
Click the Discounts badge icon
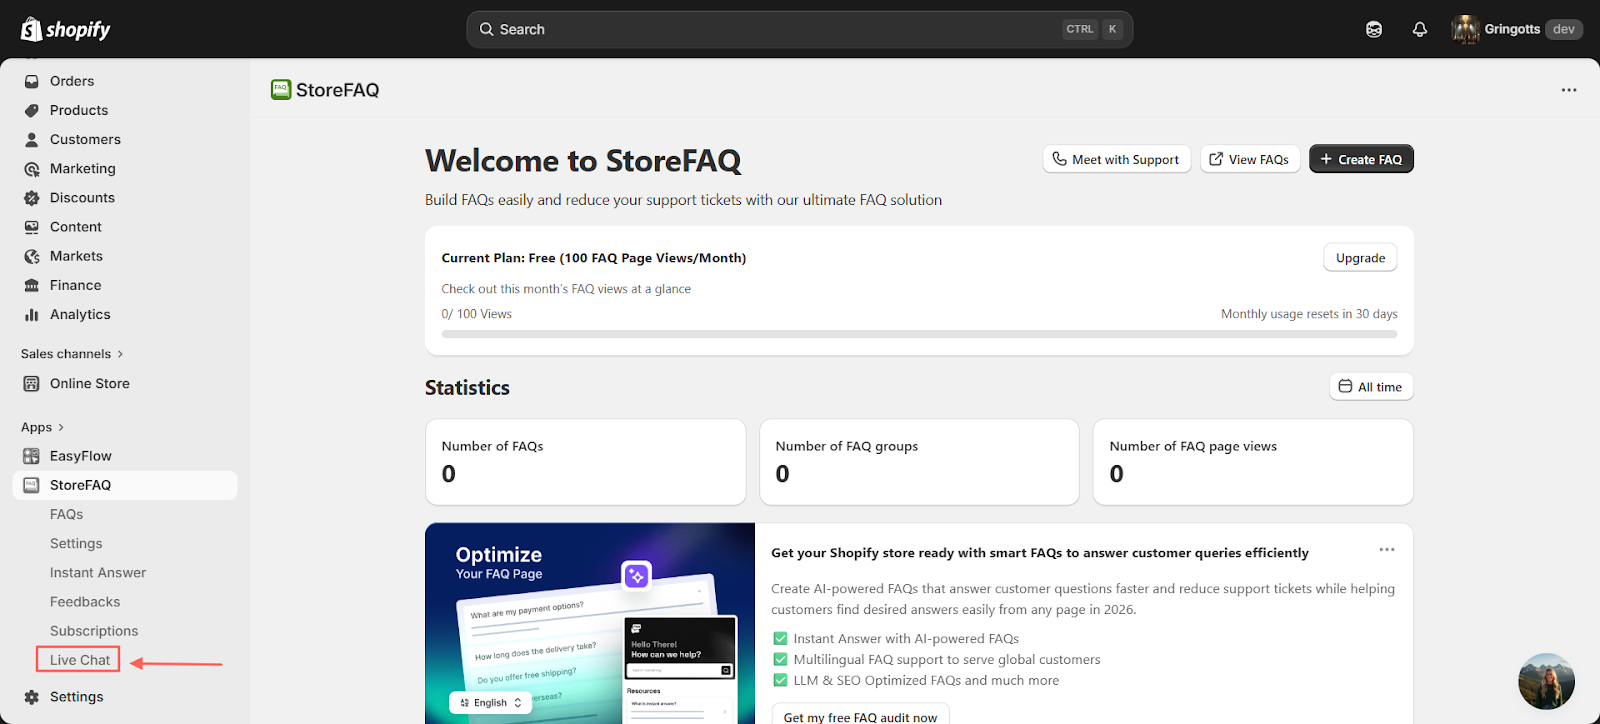[x=32, y=198]
